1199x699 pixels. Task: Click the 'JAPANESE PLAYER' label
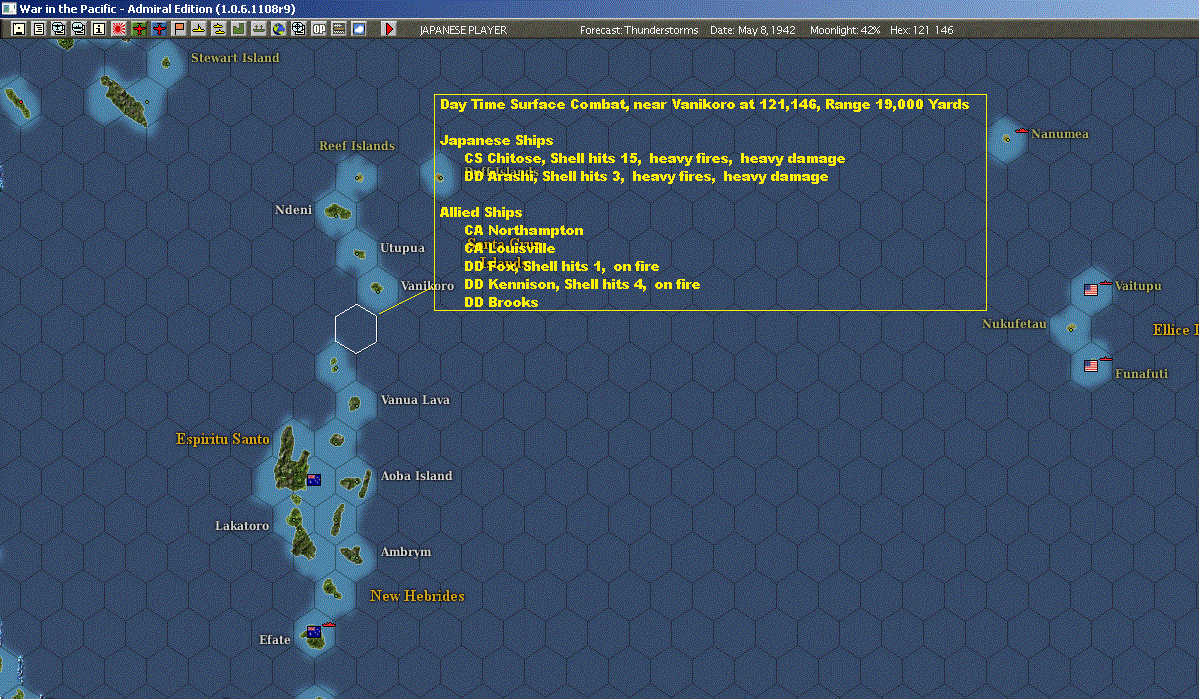click(463, 31)
